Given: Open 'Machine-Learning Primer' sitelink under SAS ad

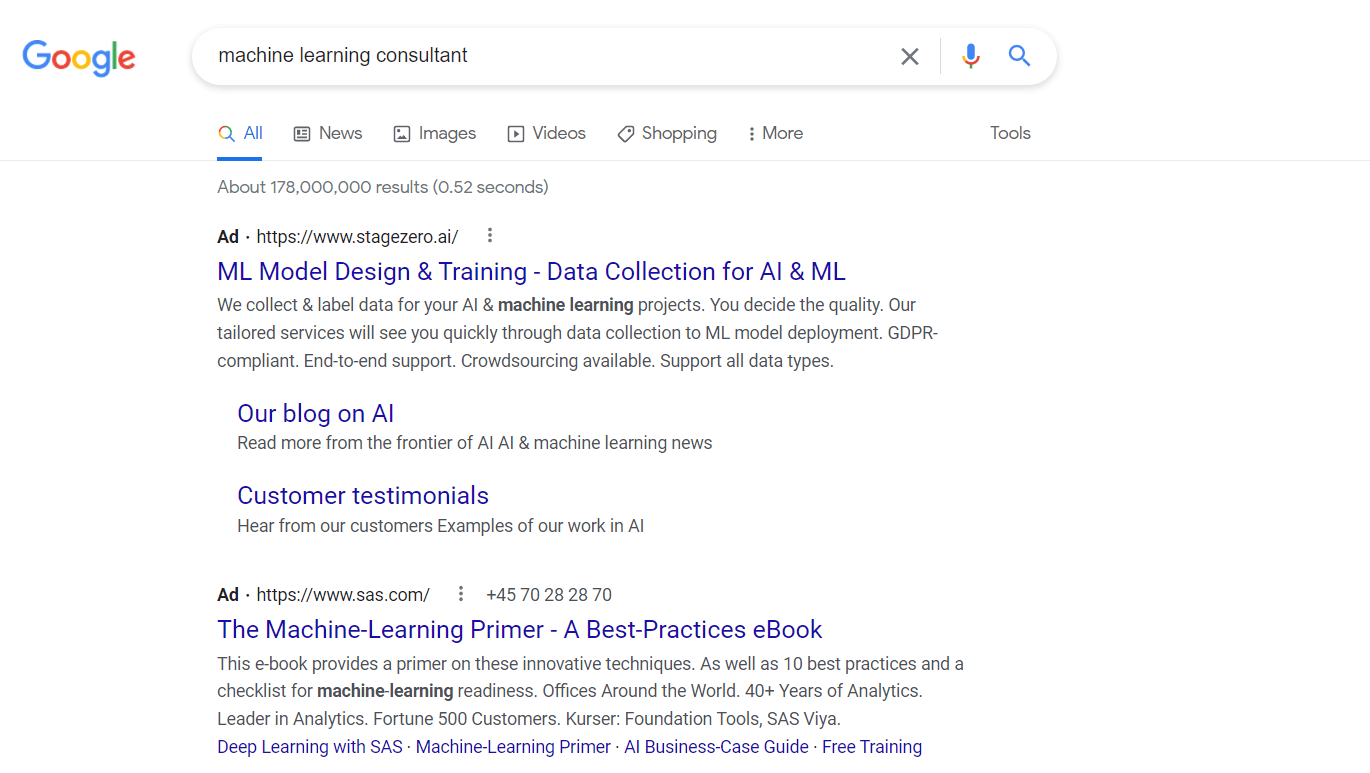Looking at the screenshot, I should click(513, 747).
